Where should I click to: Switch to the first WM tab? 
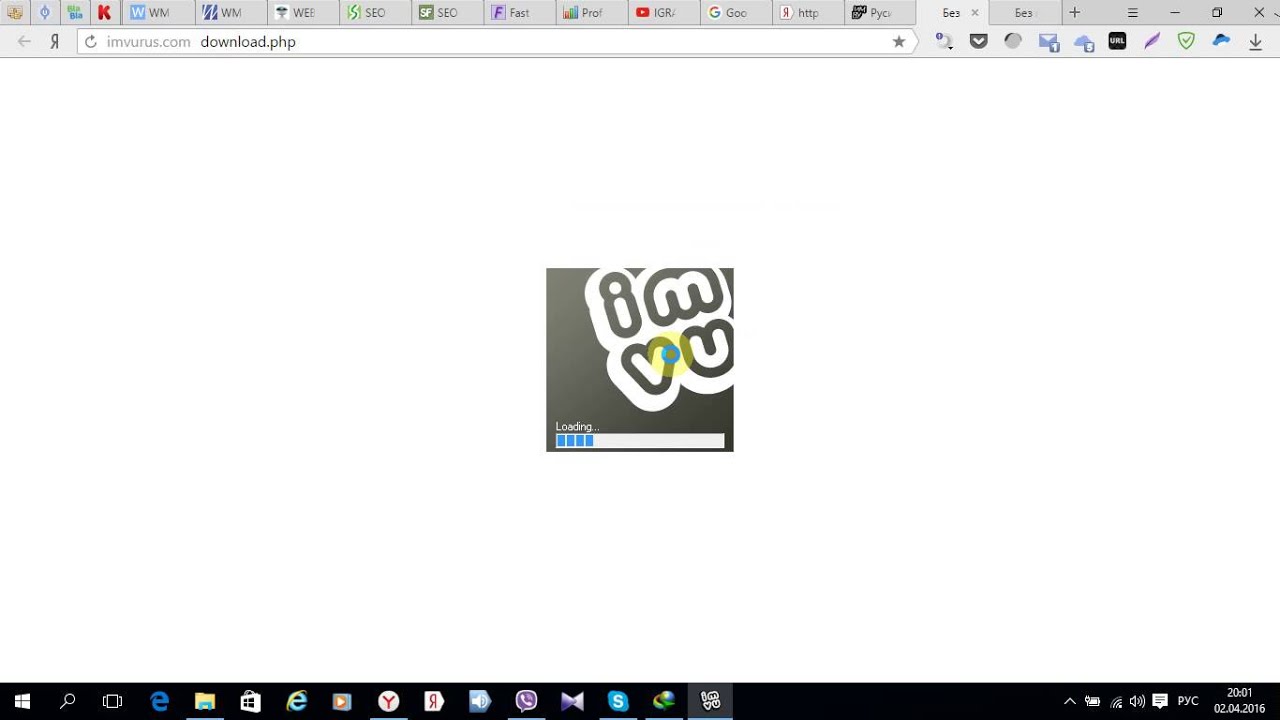click(158, 13)
